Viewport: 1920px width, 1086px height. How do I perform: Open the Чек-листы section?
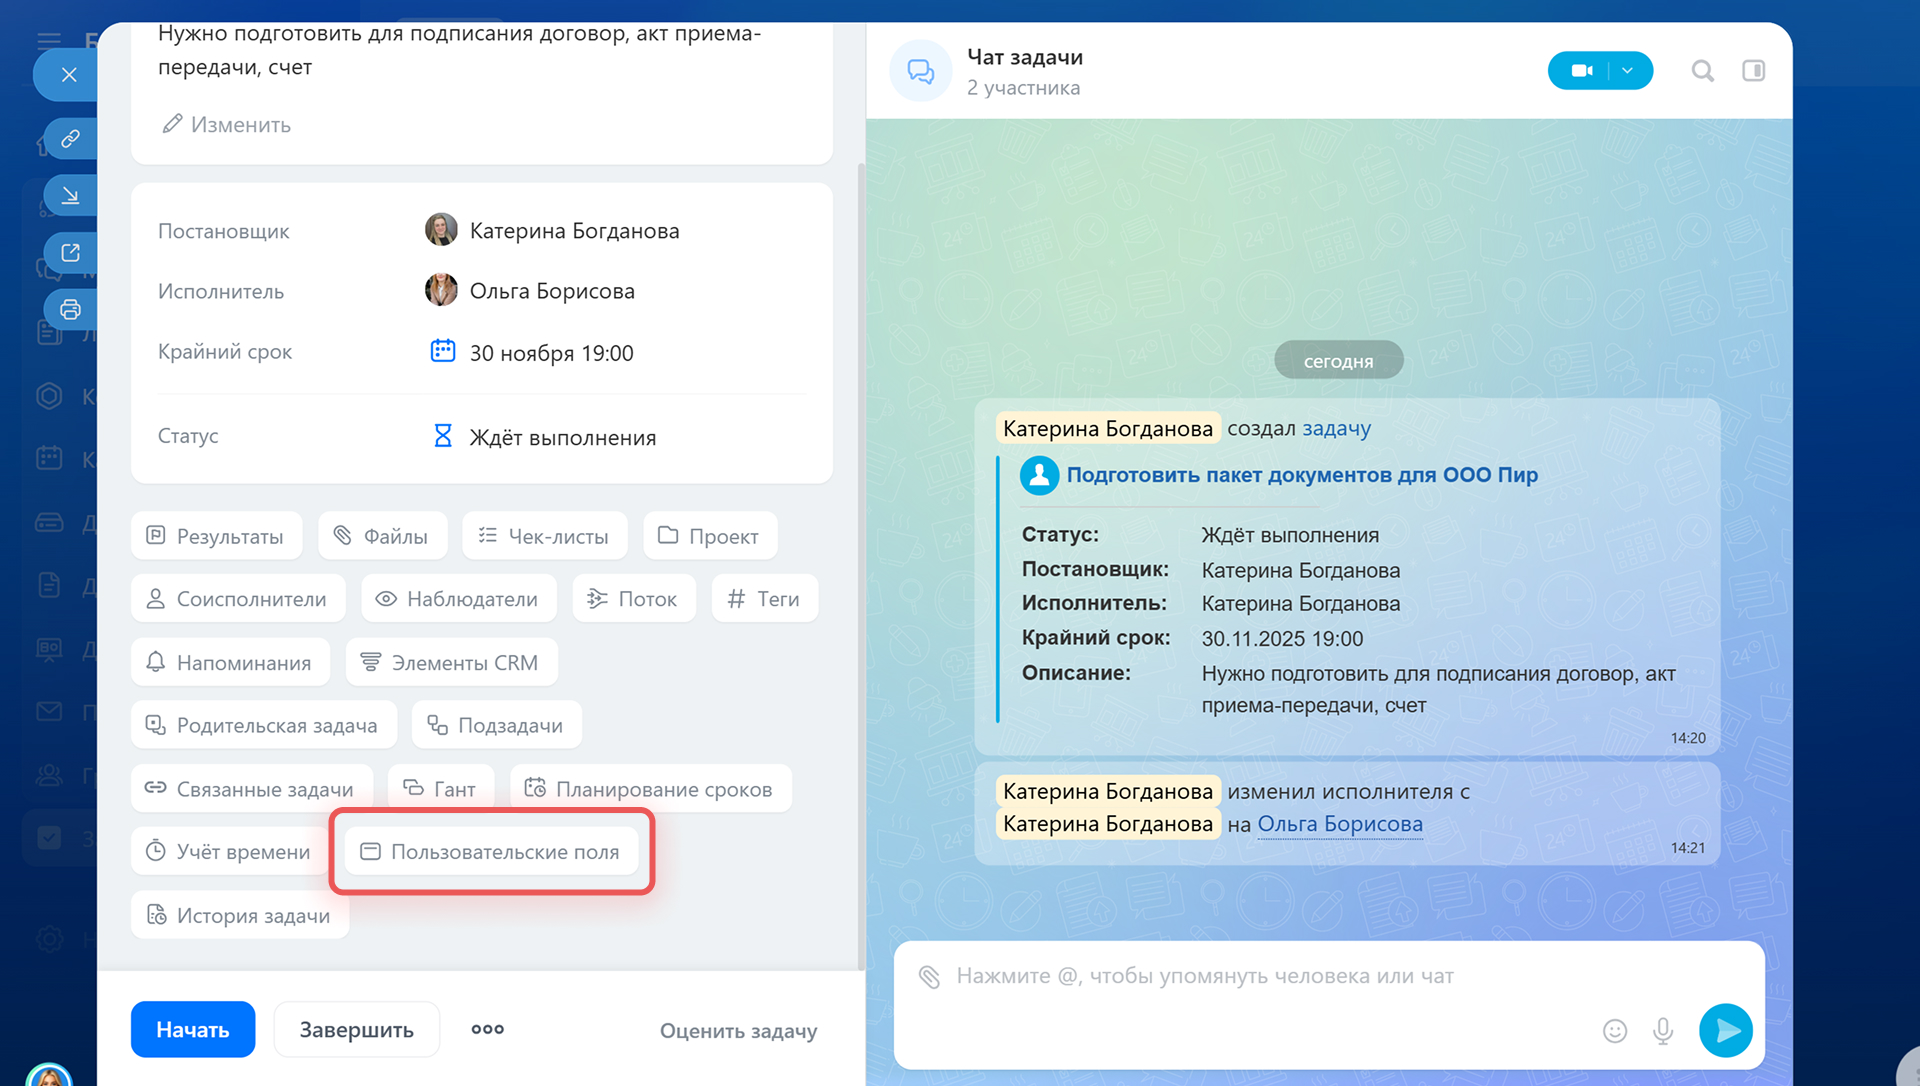pyautogui.click(x=544, y=536)
